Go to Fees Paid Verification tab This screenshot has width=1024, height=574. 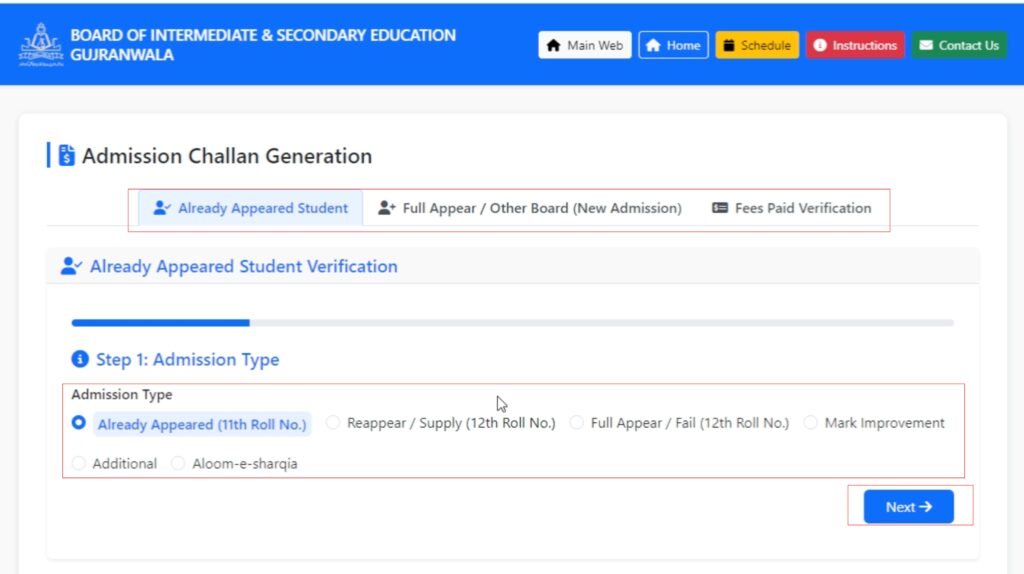[x=791, y=209]
